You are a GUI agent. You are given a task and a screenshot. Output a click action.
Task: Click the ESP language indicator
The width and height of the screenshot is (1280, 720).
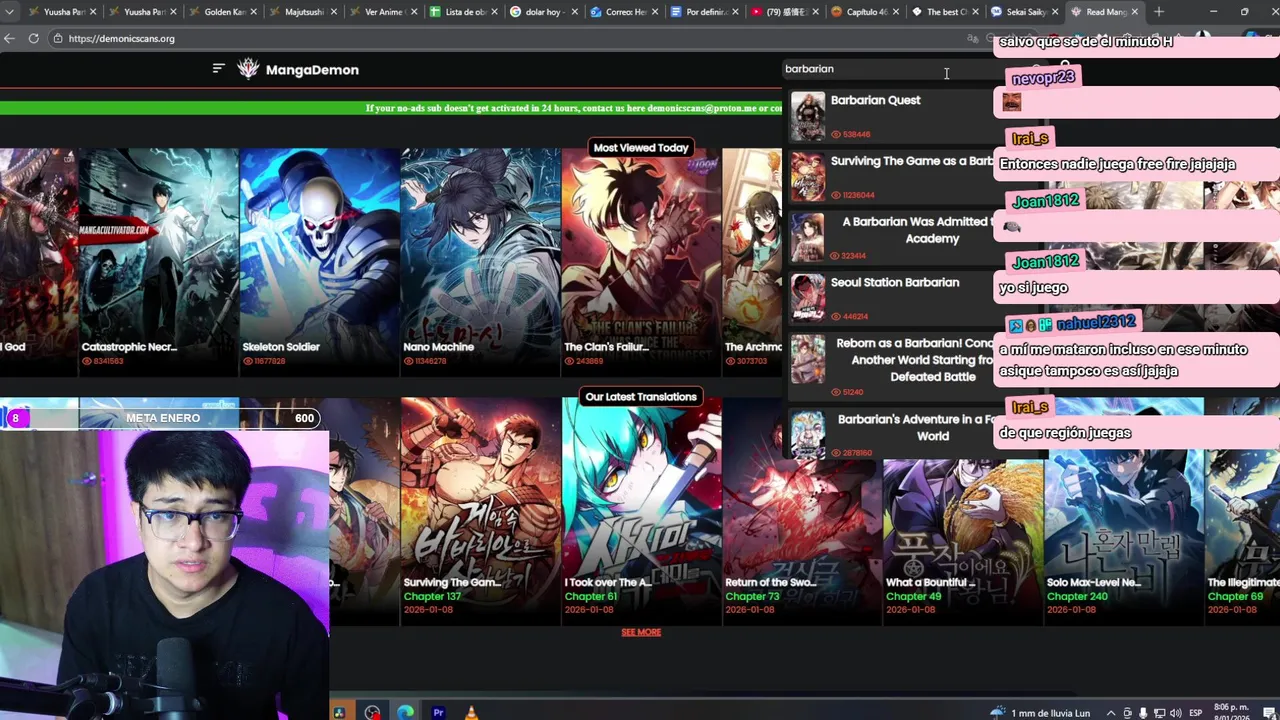[1196, 713]
